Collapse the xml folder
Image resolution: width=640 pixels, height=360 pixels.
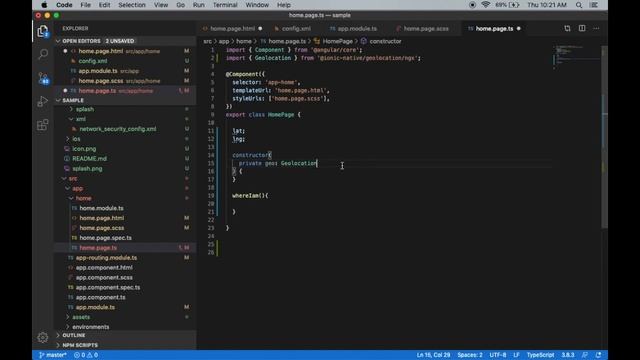(80, 119)
